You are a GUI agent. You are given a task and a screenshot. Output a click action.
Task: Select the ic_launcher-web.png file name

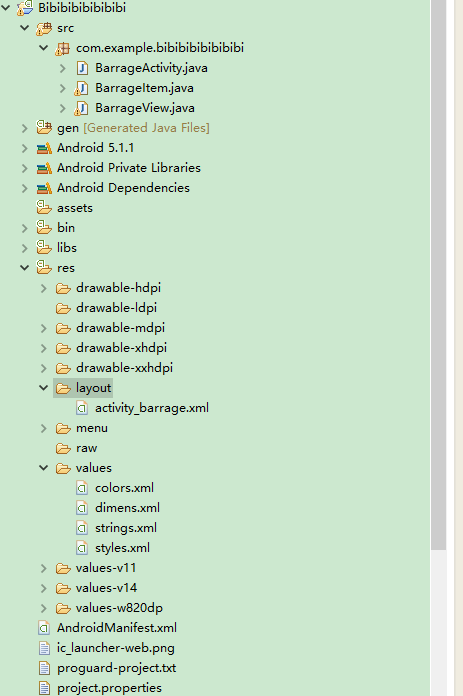click(115, 648)
